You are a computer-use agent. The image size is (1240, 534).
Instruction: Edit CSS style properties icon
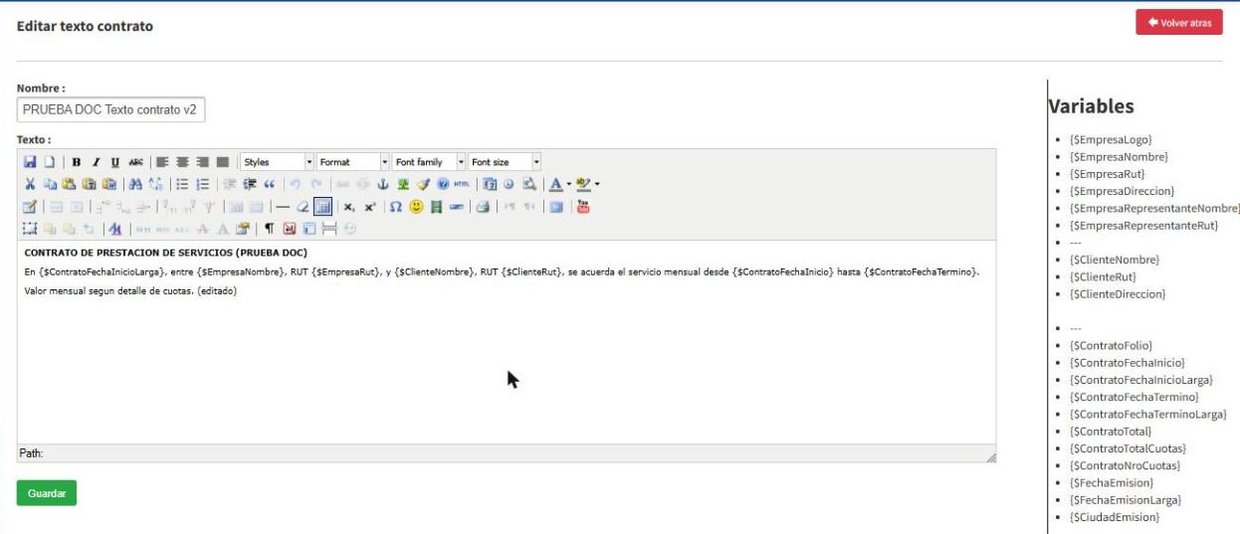click(115, 229)
